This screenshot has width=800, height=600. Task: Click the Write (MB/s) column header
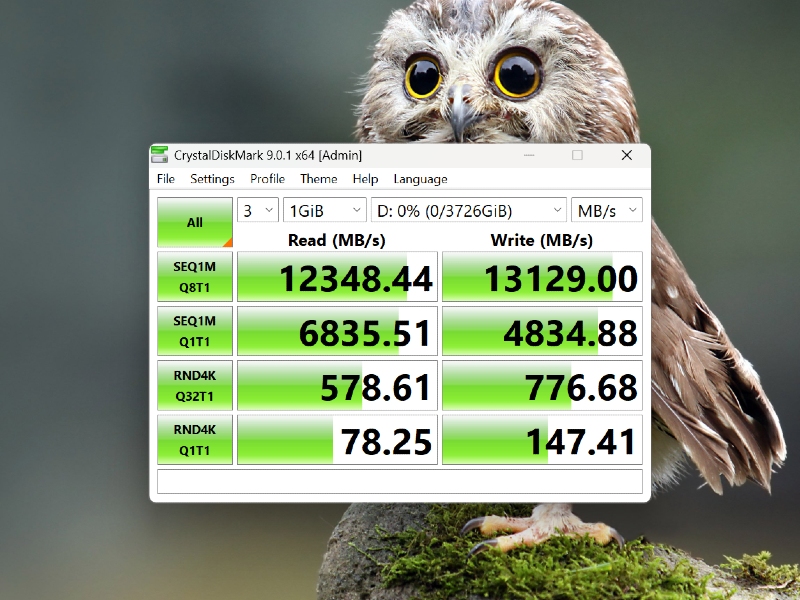tap(542, 240)
